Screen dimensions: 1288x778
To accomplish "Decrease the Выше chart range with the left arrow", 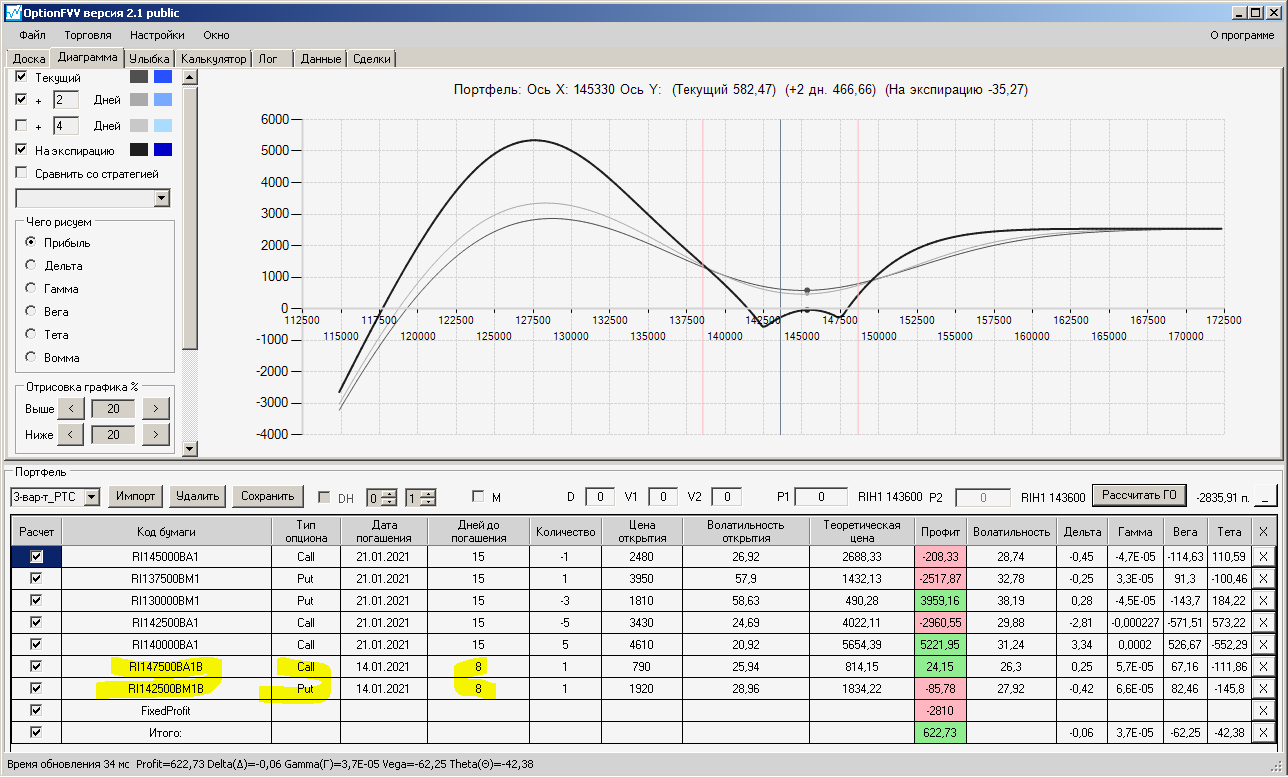I will coord(69,409).
